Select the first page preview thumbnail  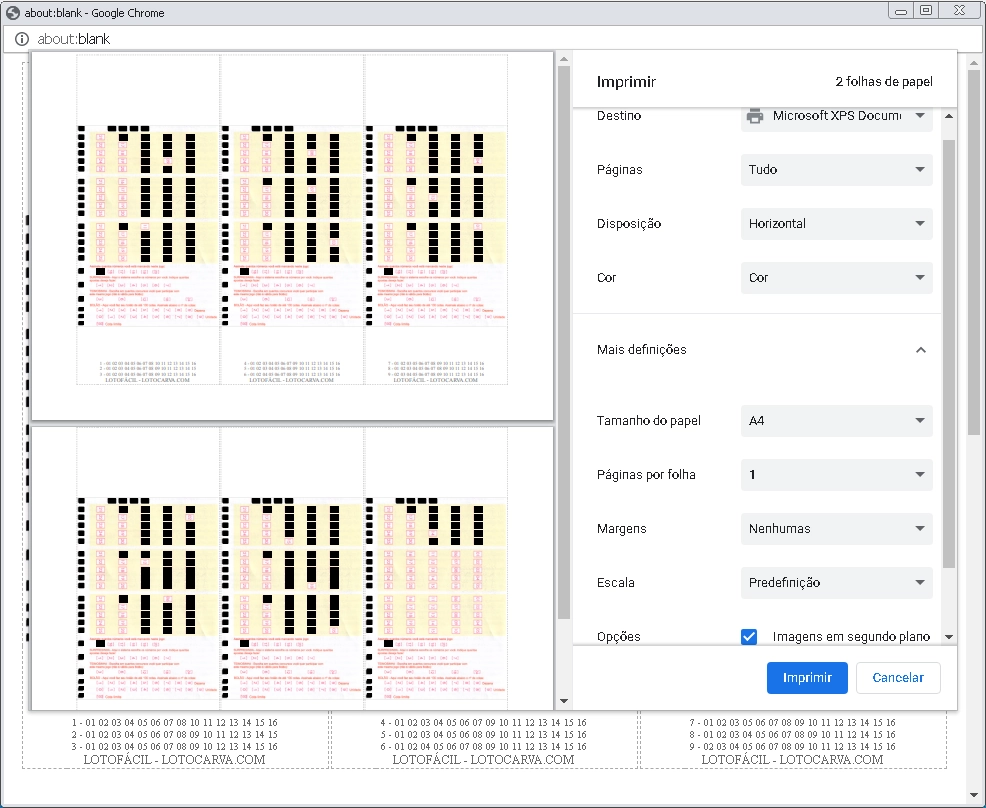point(292,236)
